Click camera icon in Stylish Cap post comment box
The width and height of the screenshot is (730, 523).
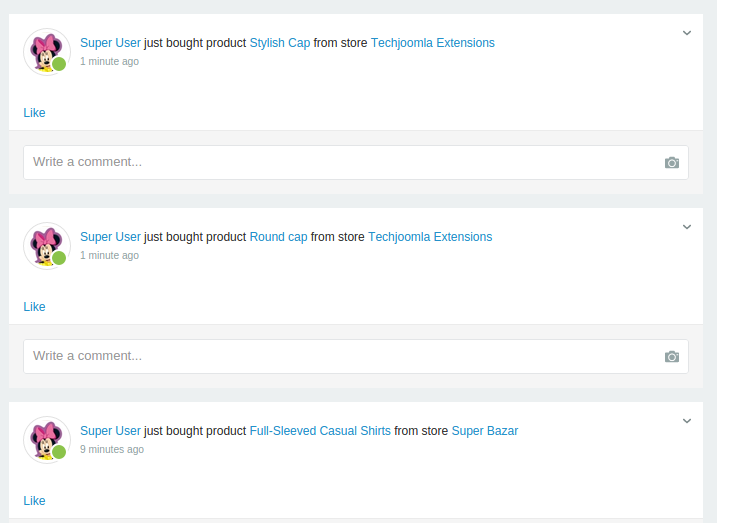point(671,163)
